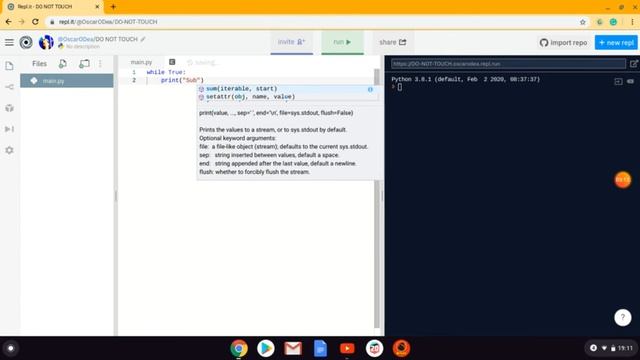Select the Repl.it DO NOT TOUCH browser tab
640x360 pixels.
[x=53, y=7]
